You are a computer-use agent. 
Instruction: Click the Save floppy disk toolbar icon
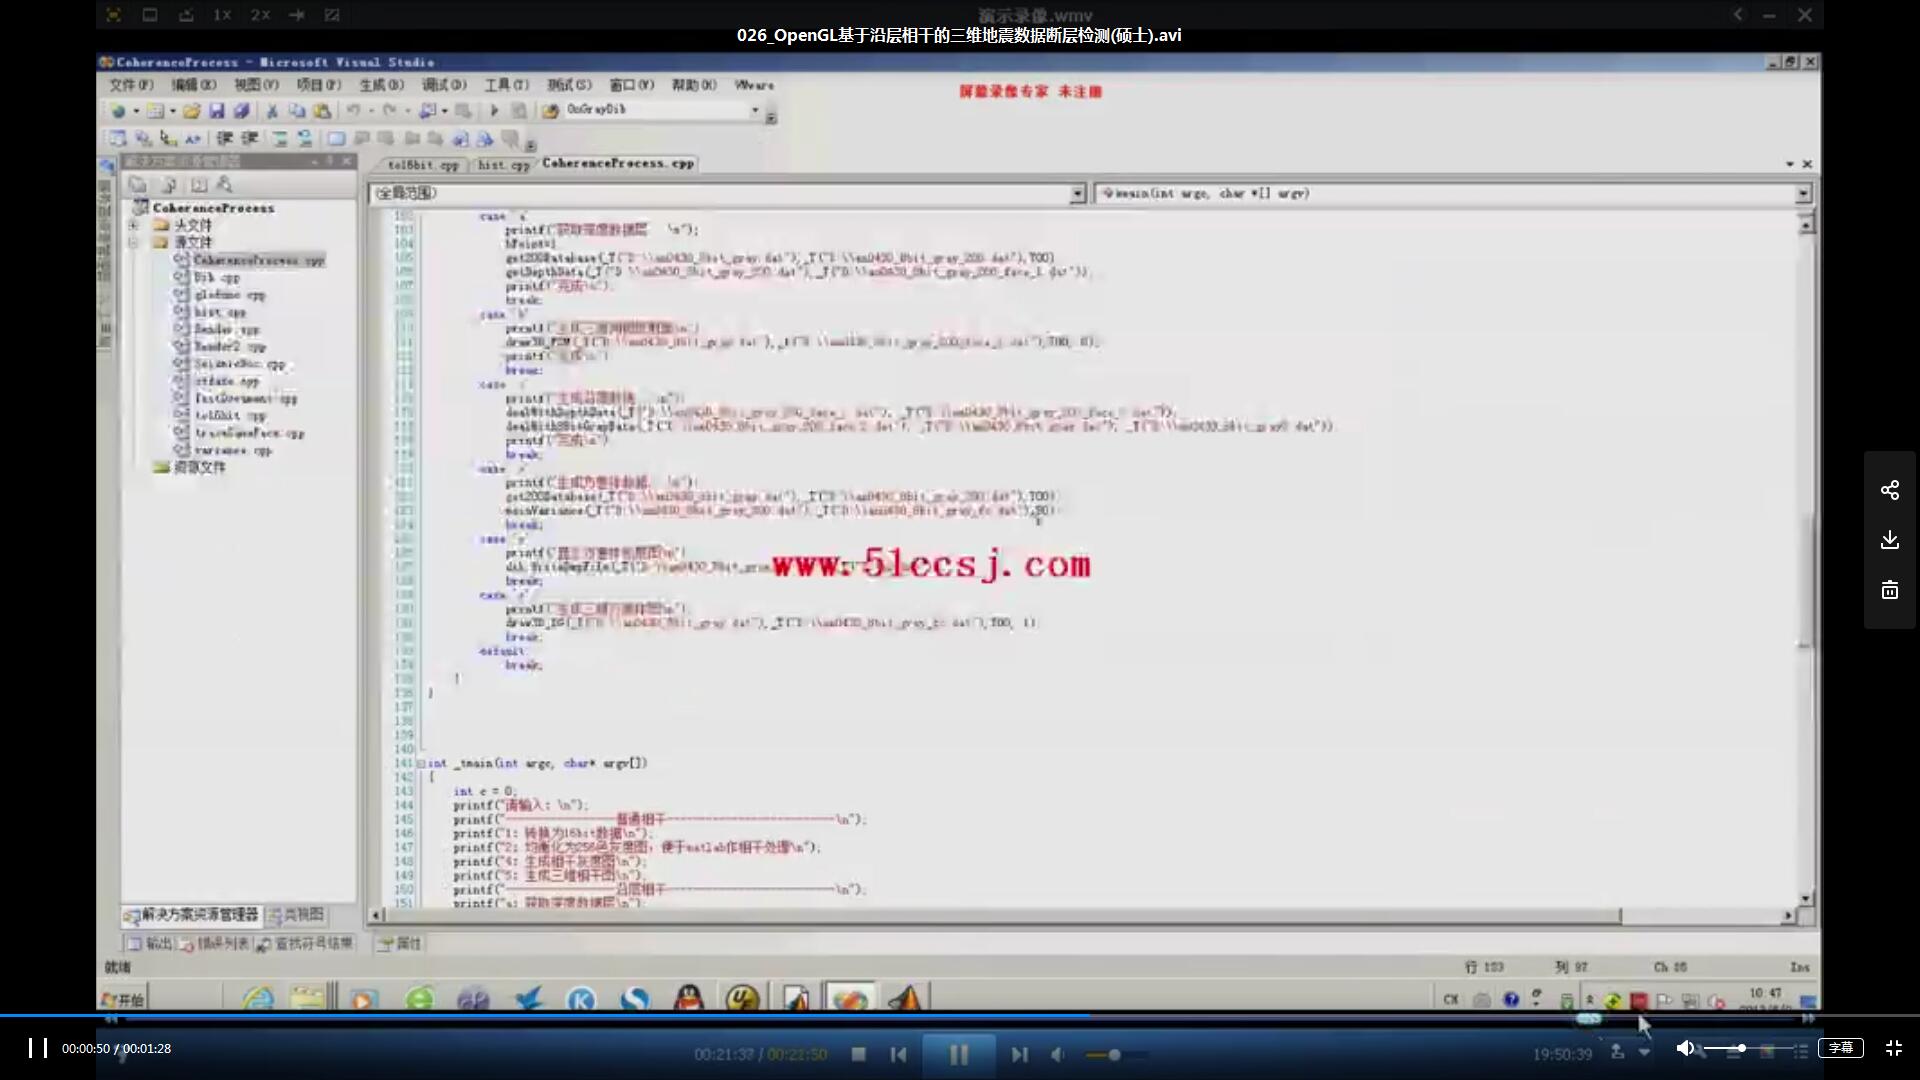coord(216,111)
